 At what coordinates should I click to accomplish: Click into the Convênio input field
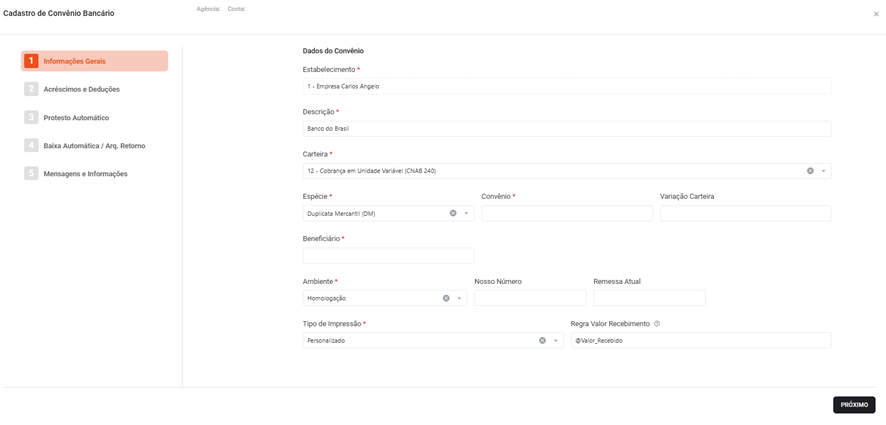pyautogui.click(x=566, y=213)
